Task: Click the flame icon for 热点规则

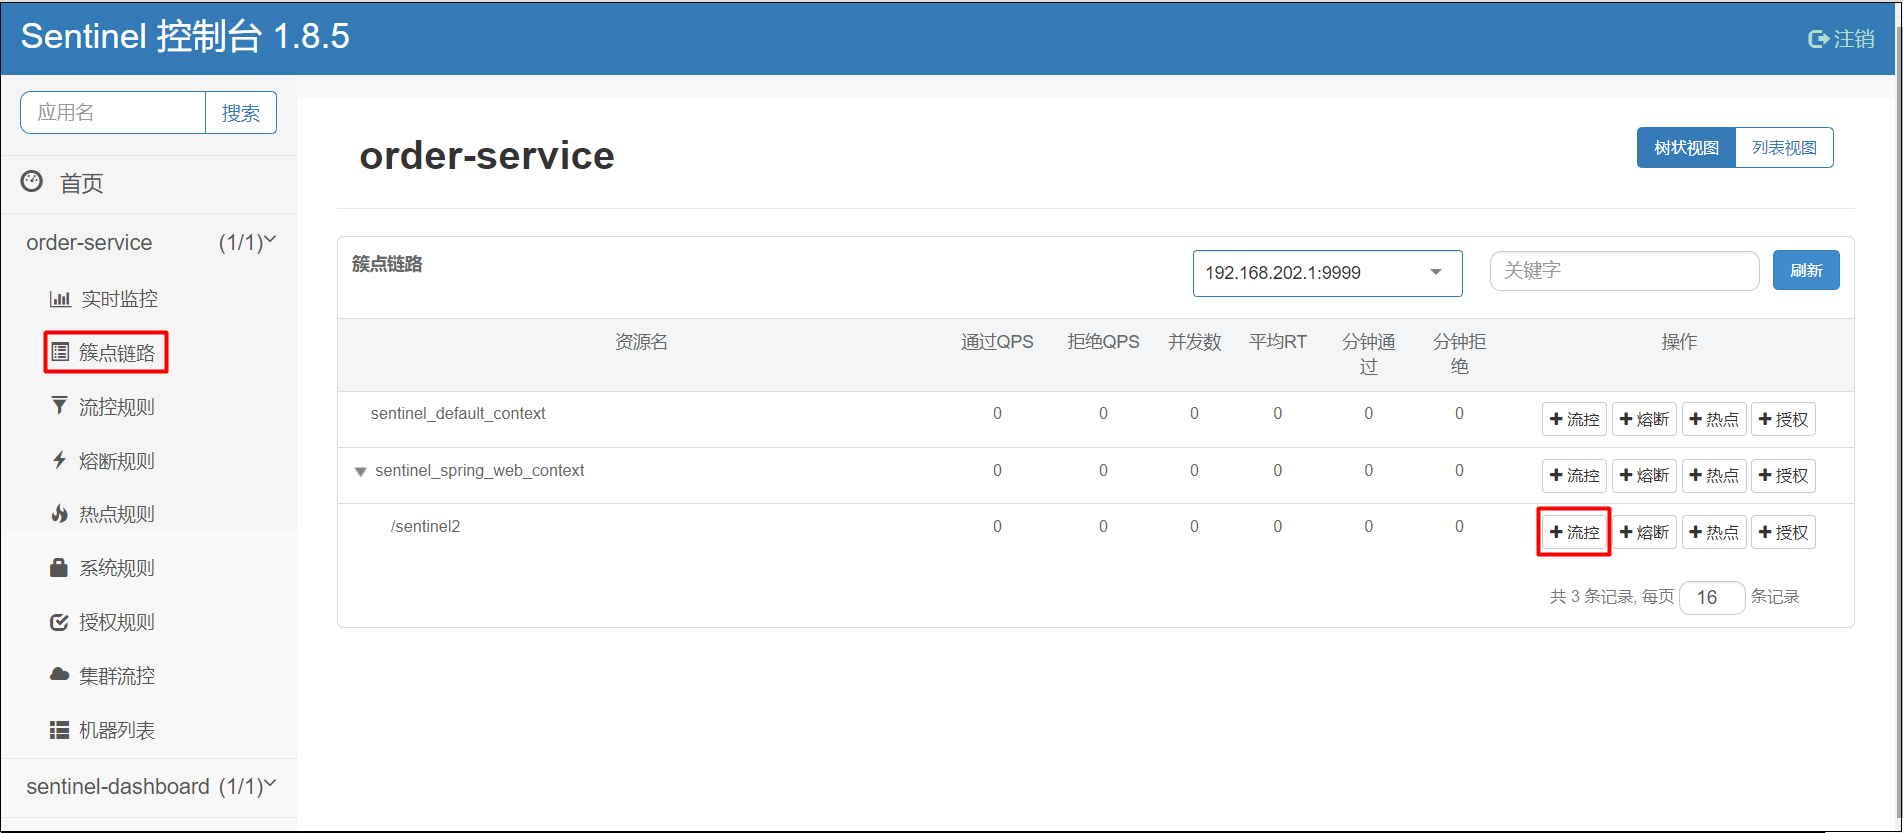Action: pyautogui.click(x=60, y=514)
